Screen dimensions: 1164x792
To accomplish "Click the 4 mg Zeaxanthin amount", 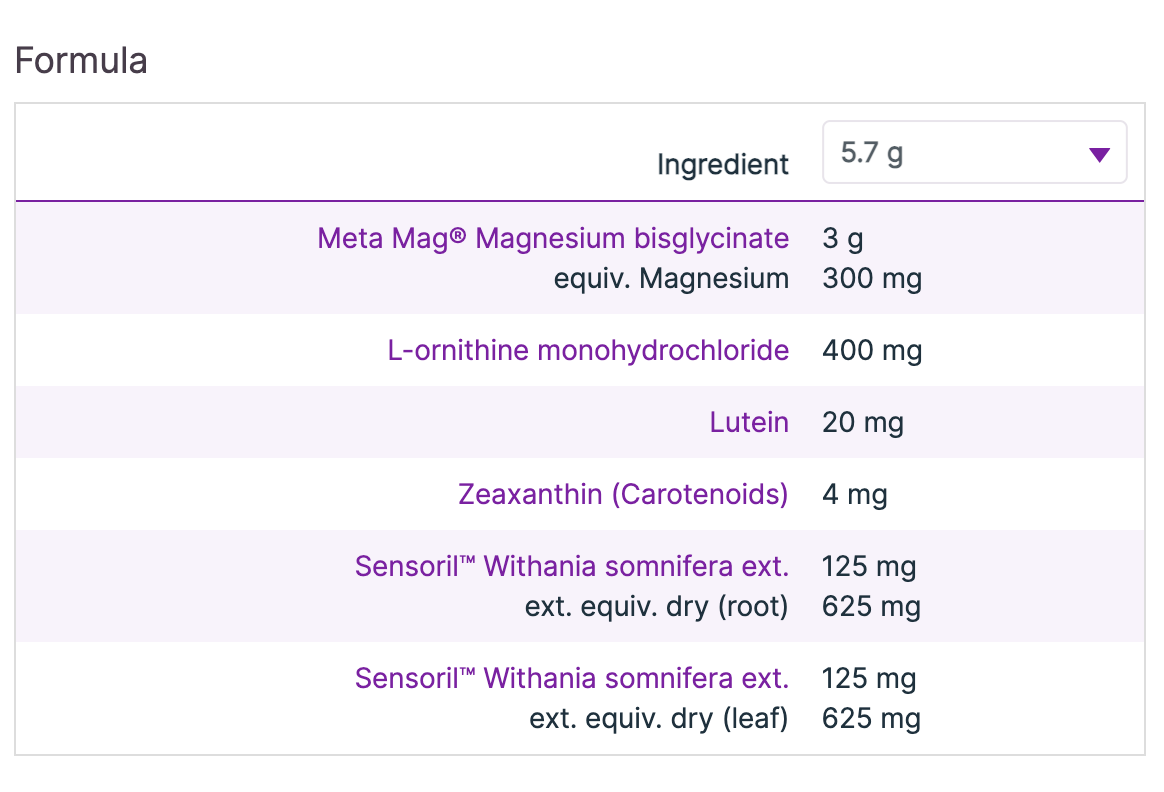I will click(x=854, y=494).
